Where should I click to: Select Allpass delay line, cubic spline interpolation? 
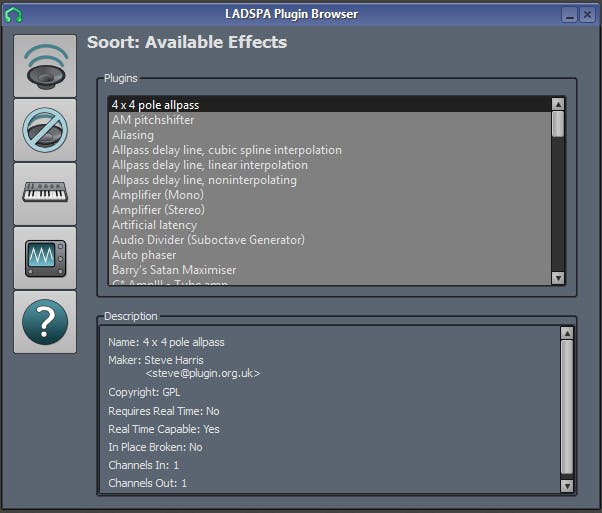(x=330, y=150)
